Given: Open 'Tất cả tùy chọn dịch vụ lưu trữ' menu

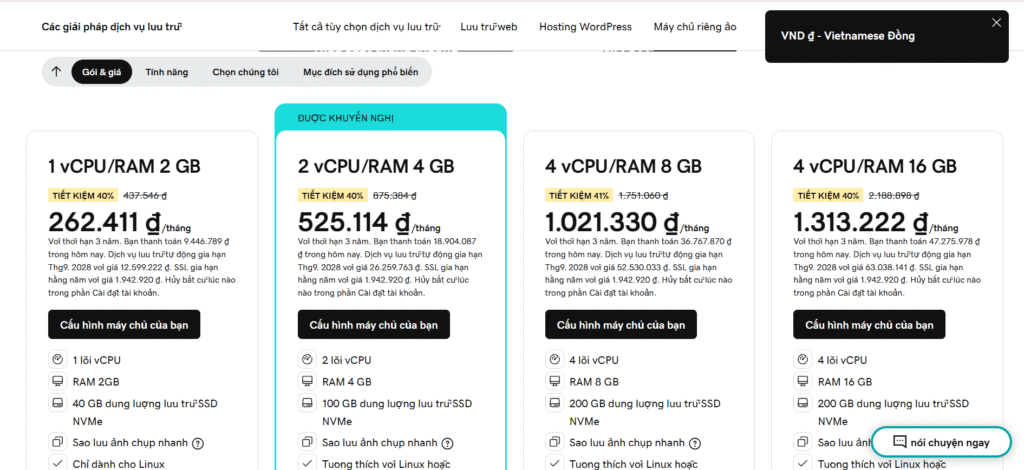Looking at the screenshot, I should tap(366, 26).
